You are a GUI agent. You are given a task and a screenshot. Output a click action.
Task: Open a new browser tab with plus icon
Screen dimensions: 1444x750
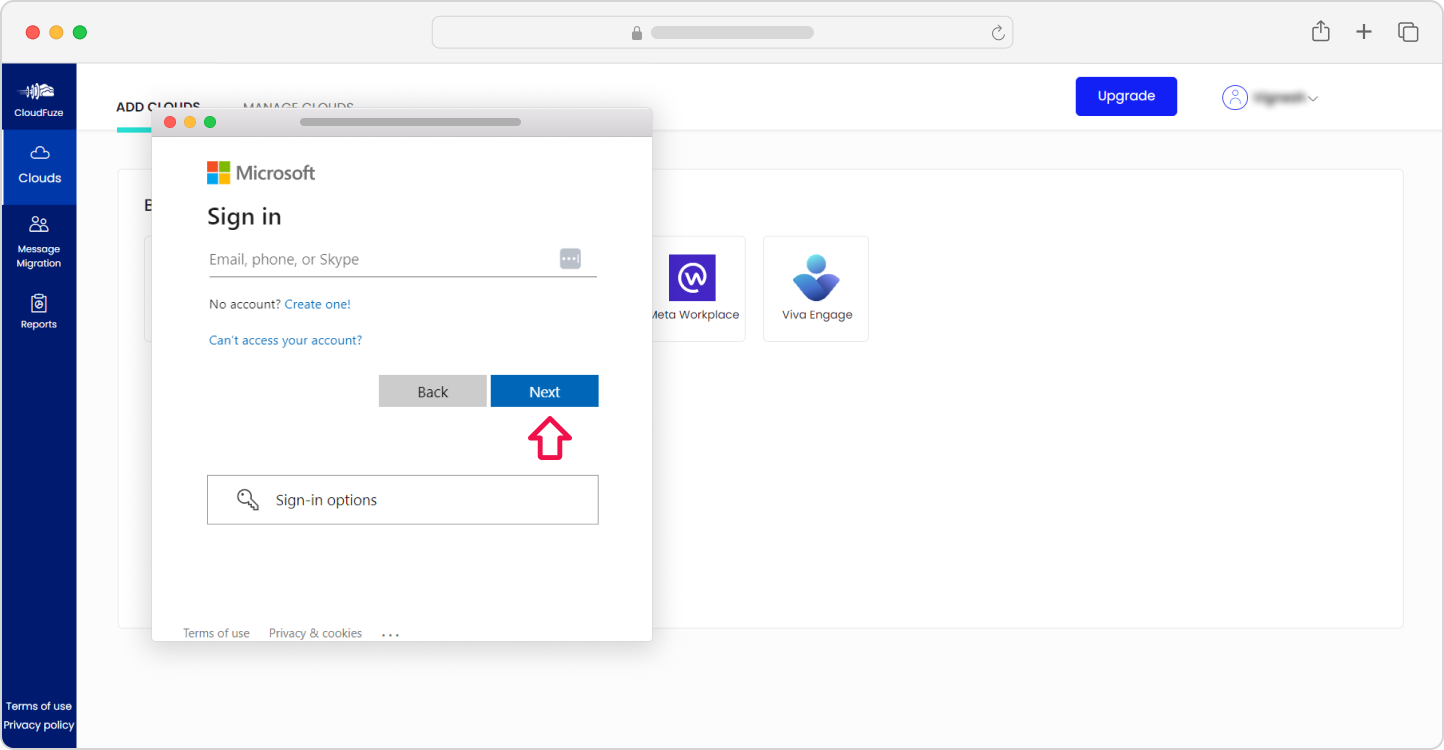[x=1364, y=32]
